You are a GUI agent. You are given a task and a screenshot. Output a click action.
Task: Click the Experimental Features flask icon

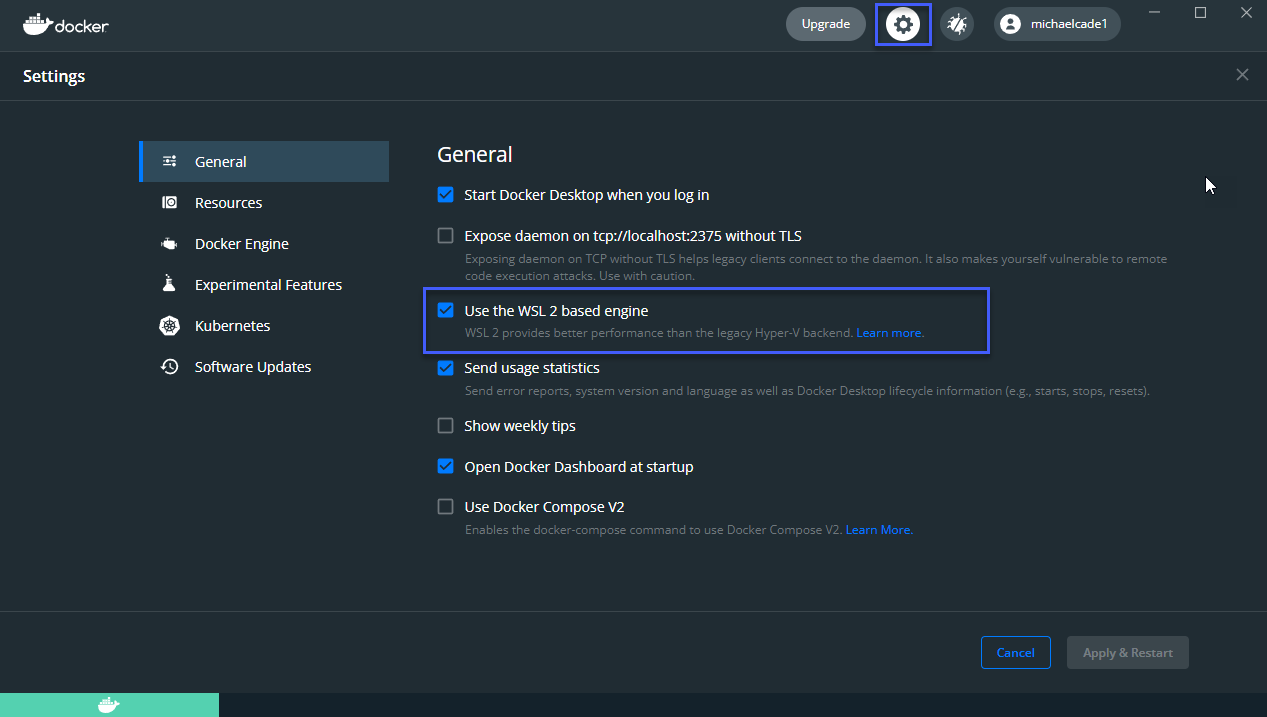coord(170,284)
